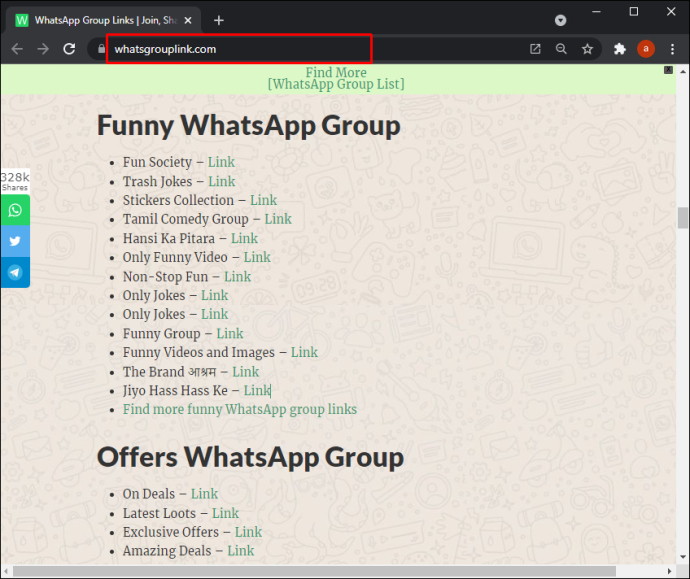Click the vertical scrollbar thumb

click(x=683, y=218)
